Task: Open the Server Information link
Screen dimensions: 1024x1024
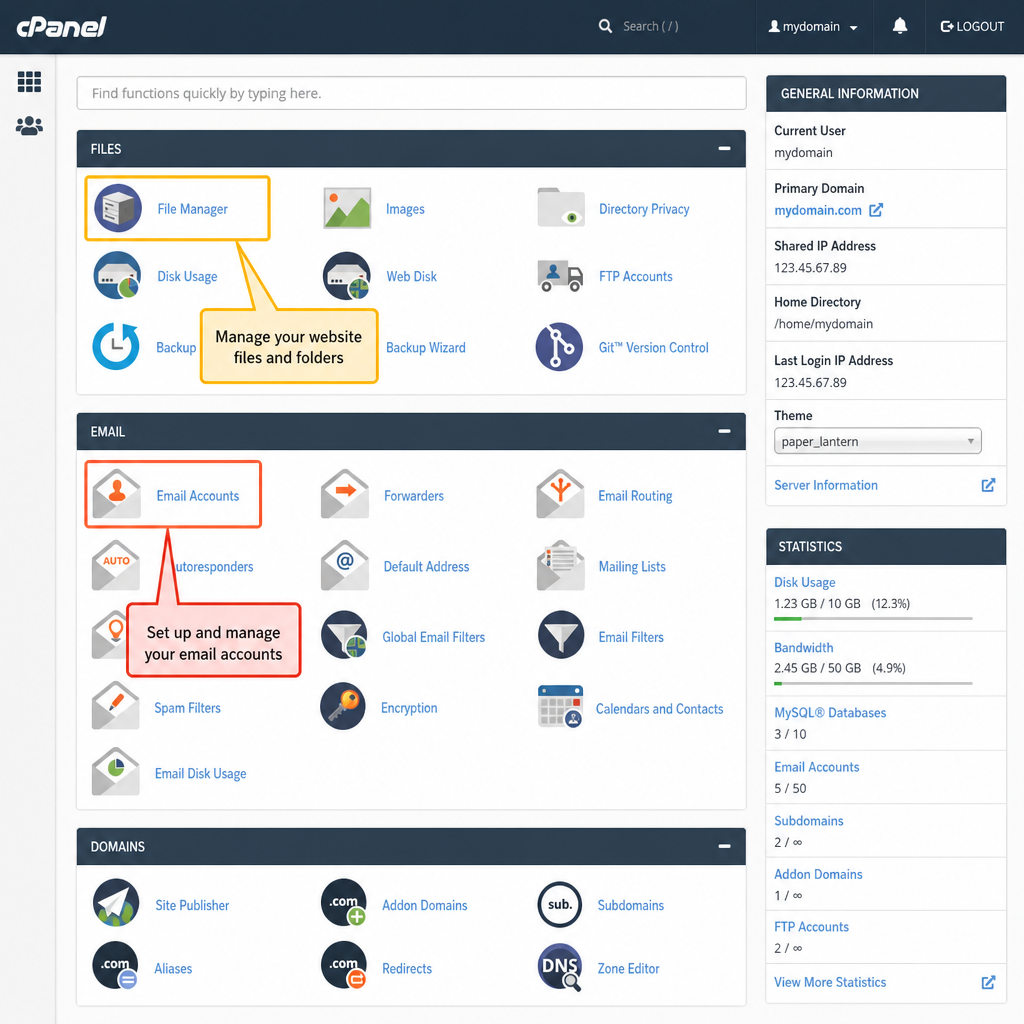Action: point(825,485)
